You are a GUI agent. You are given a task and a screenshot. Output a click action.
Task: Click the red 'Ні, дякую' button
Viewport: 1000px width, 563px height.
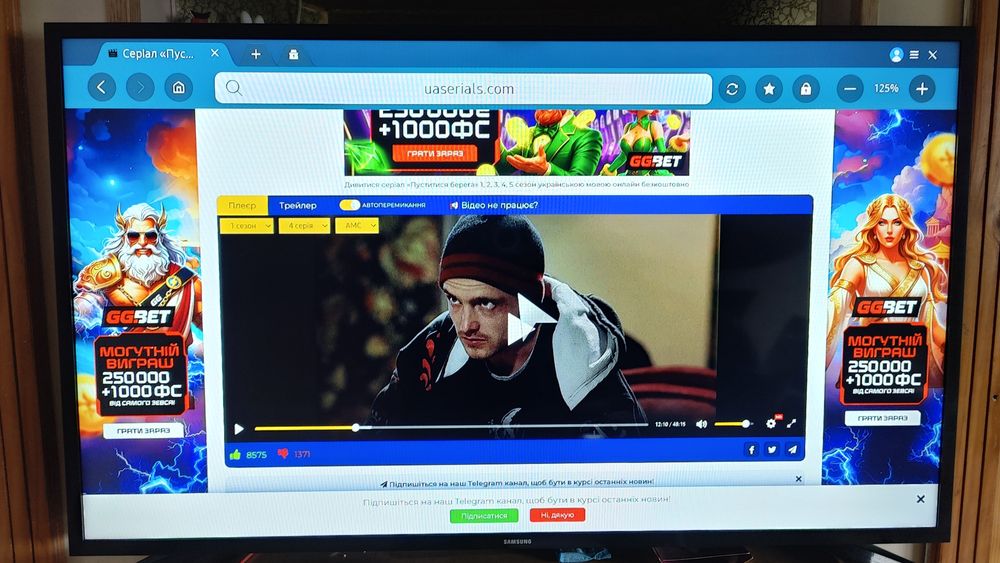(557, 515)
